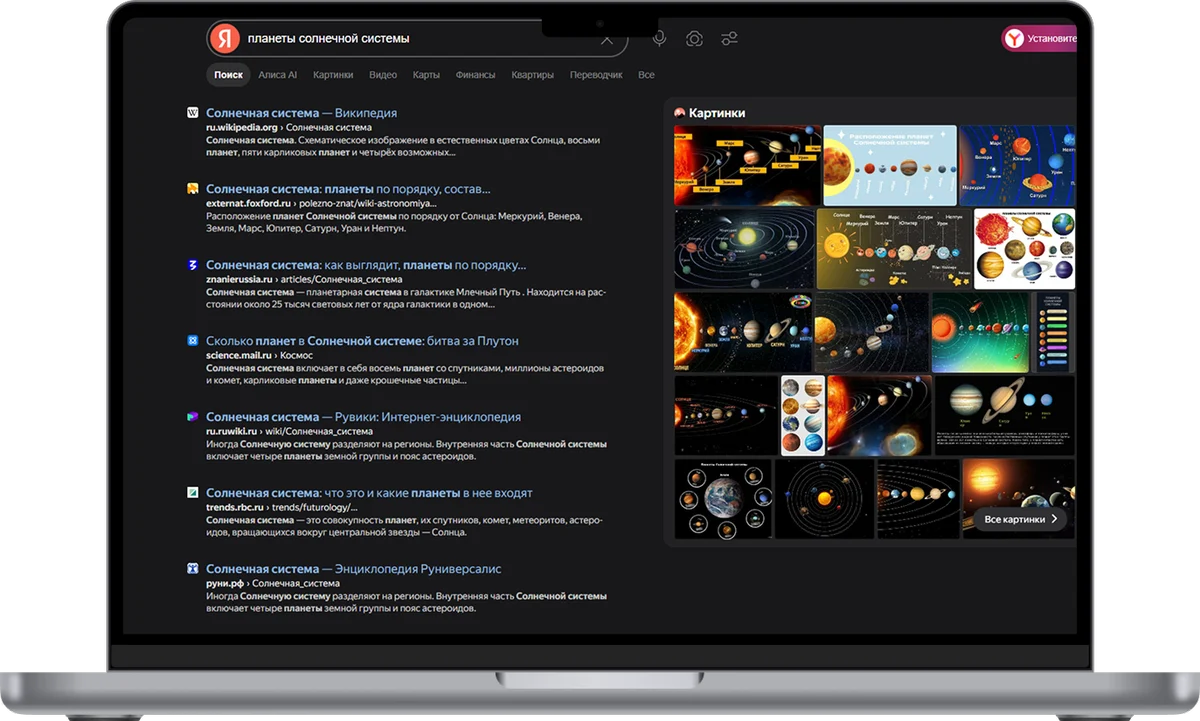
Task: Open the Видео tab
Action: pos(383,75)
